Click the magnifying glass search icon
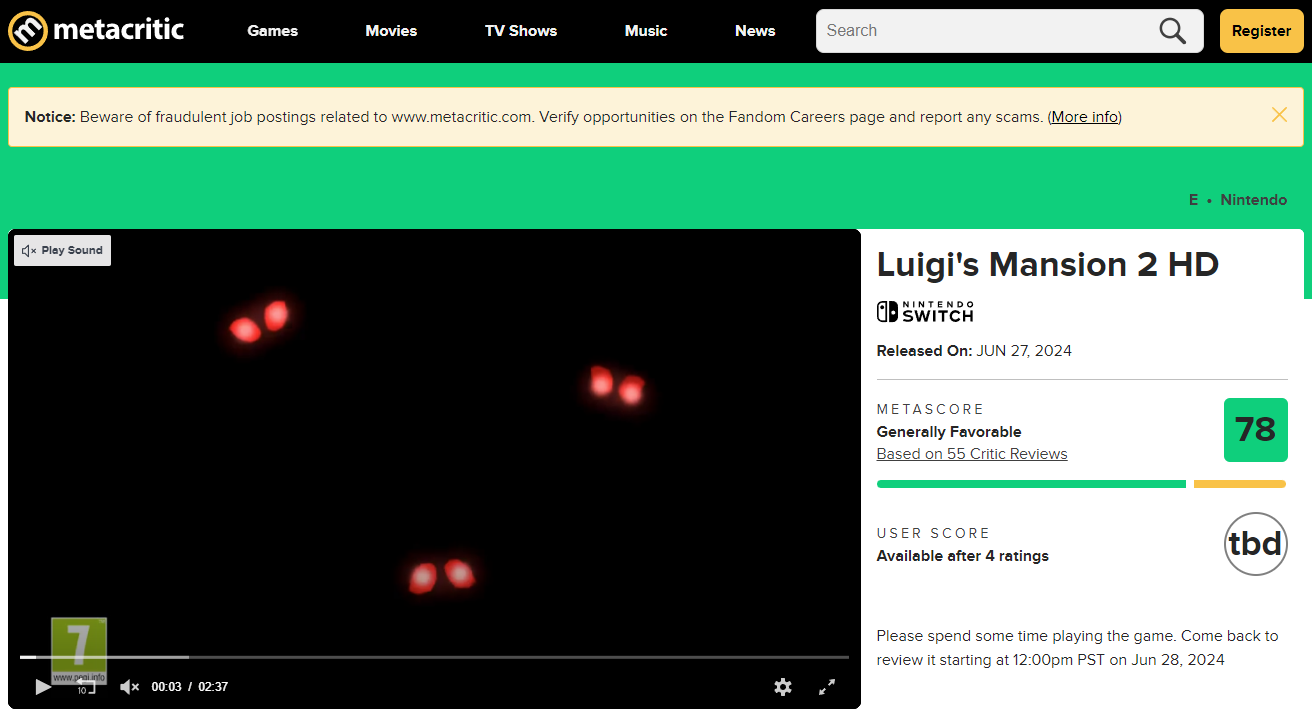This screenshot has width=1312, height=717. coord(1173,31)
